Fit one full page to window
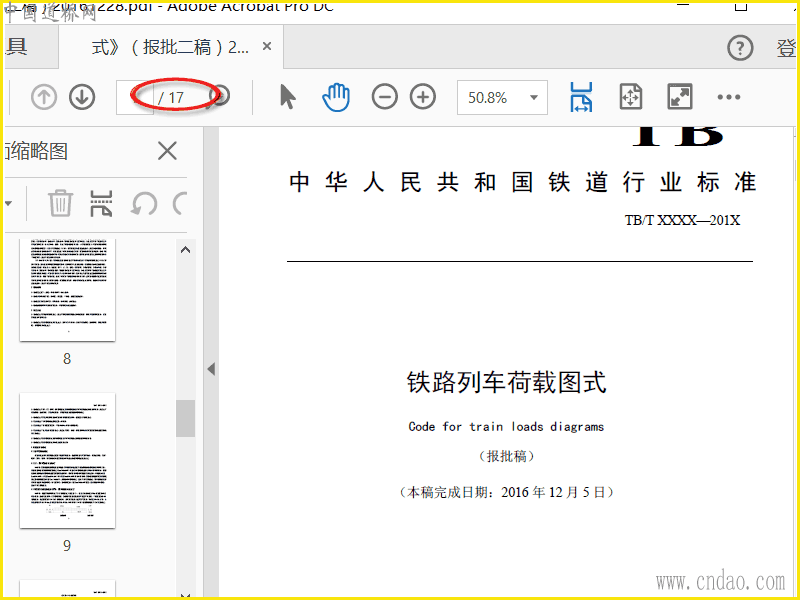 (x=631, y=97)
